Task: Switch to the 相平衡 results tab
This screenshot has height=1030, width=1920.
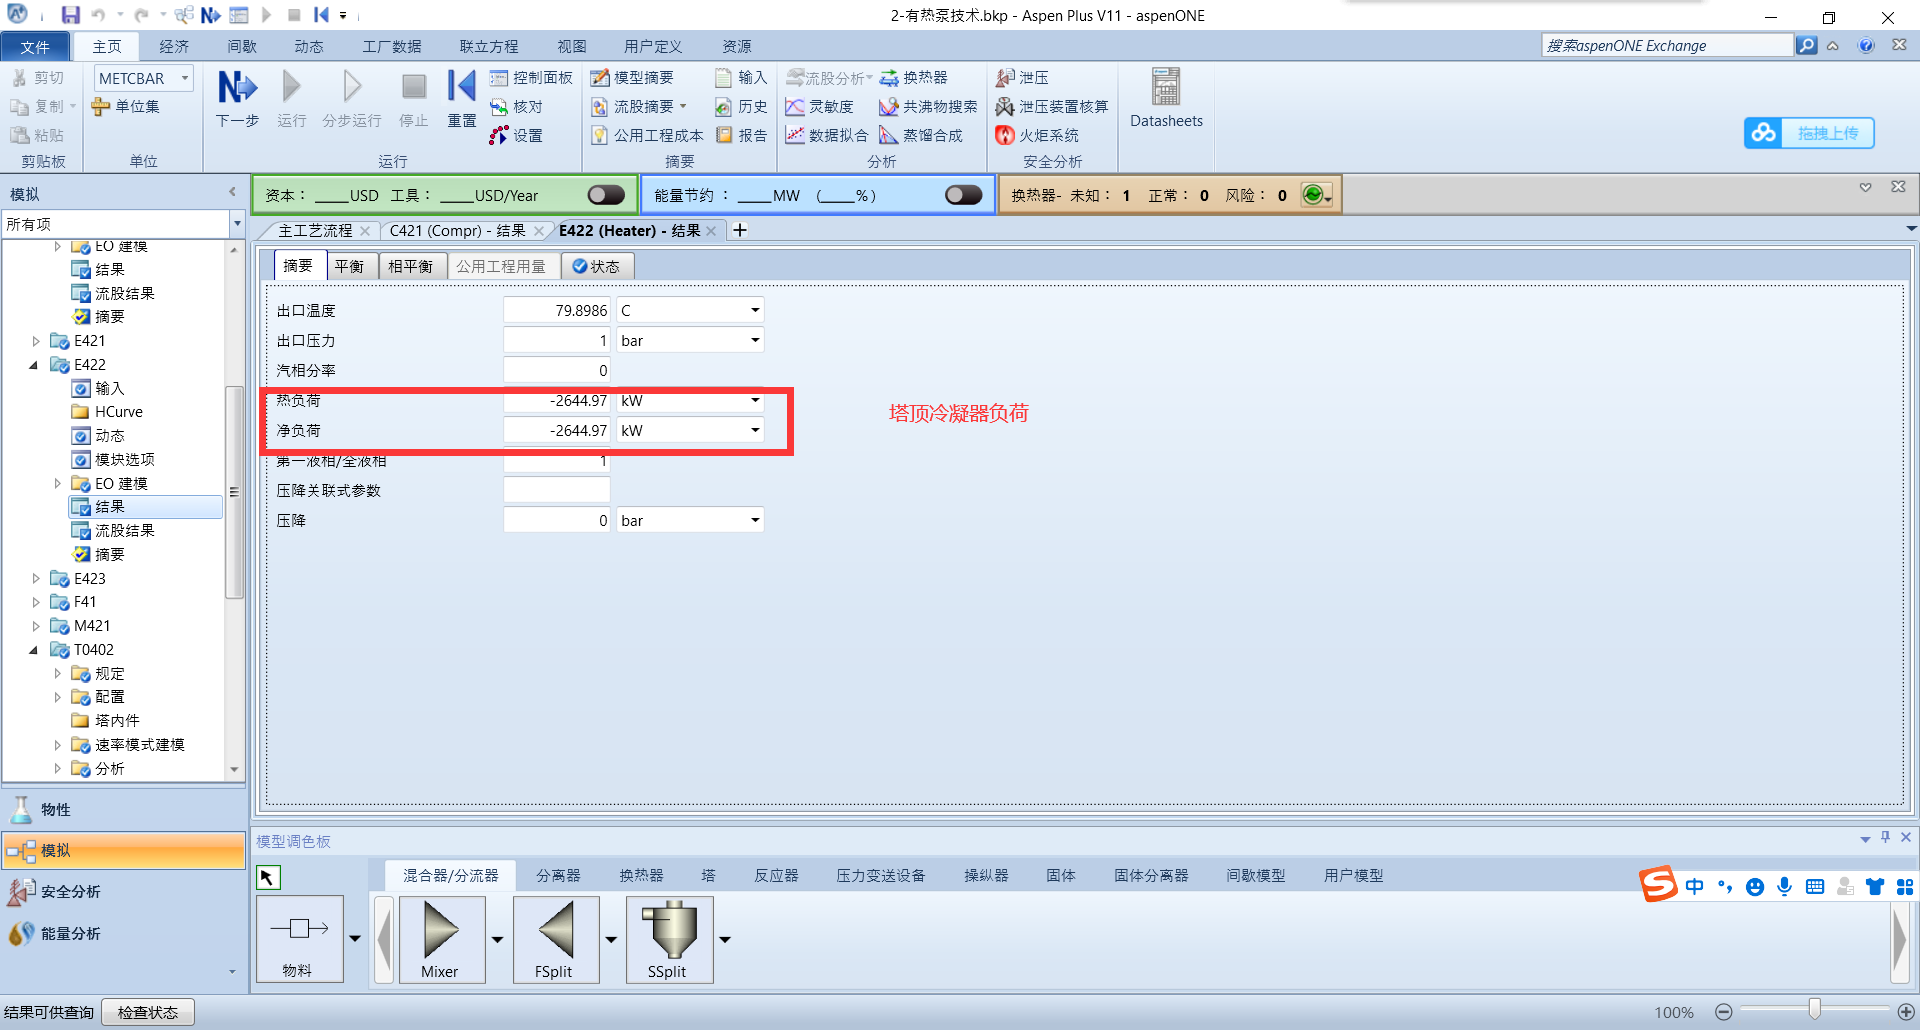Action: click(x=410, y=266)
